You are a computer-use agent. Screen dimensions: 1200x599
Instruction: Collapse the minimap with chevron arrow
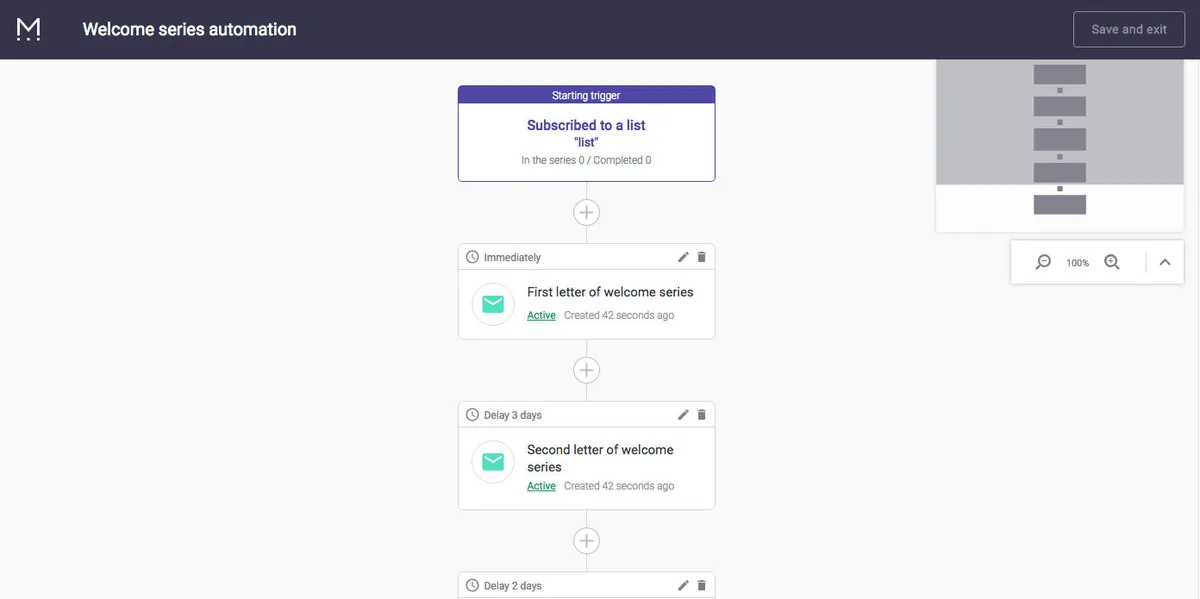coord(1165,262)
